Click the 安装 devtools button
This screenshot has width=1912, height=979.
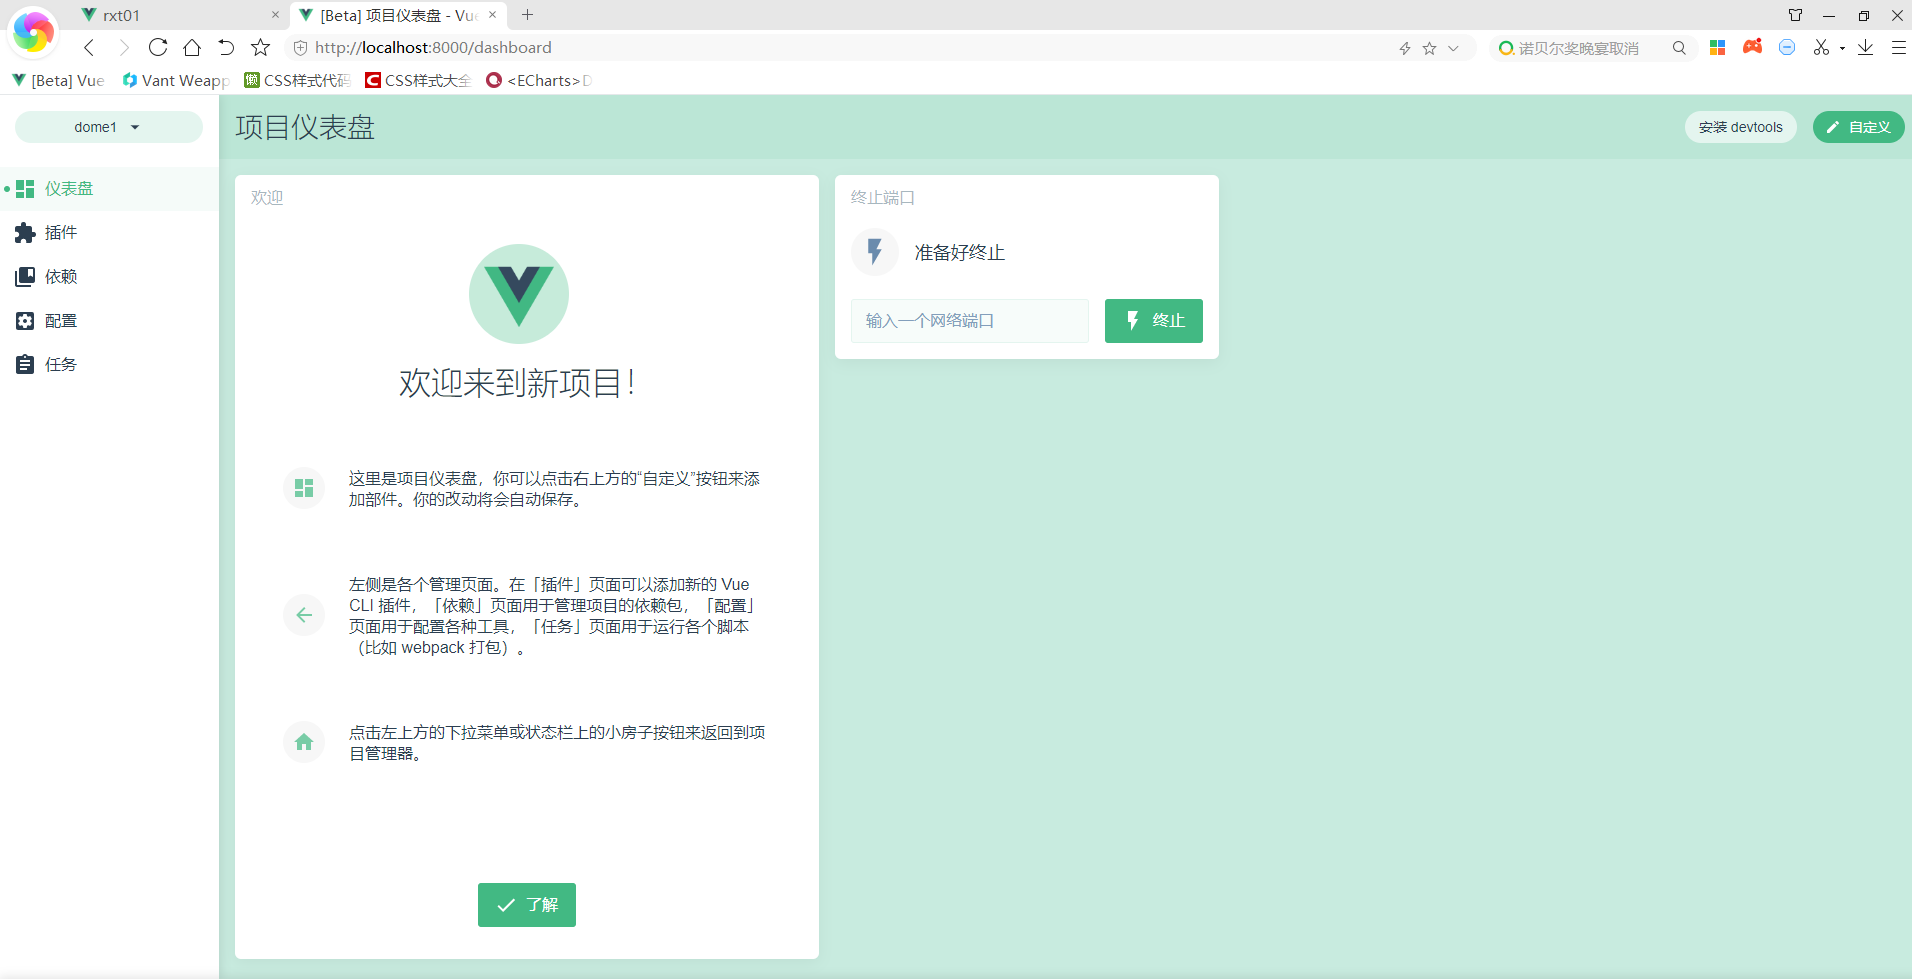[x=1740, y=126]
